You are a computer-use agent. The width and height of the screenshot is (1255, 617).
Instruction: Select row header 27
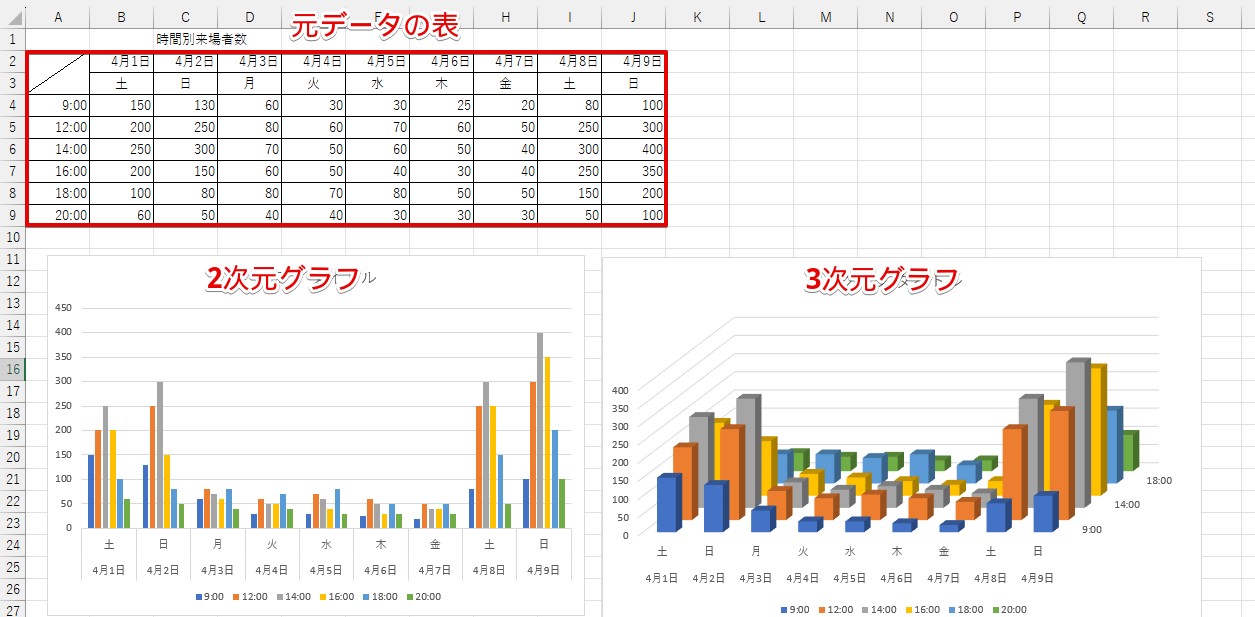click(12, 610)
